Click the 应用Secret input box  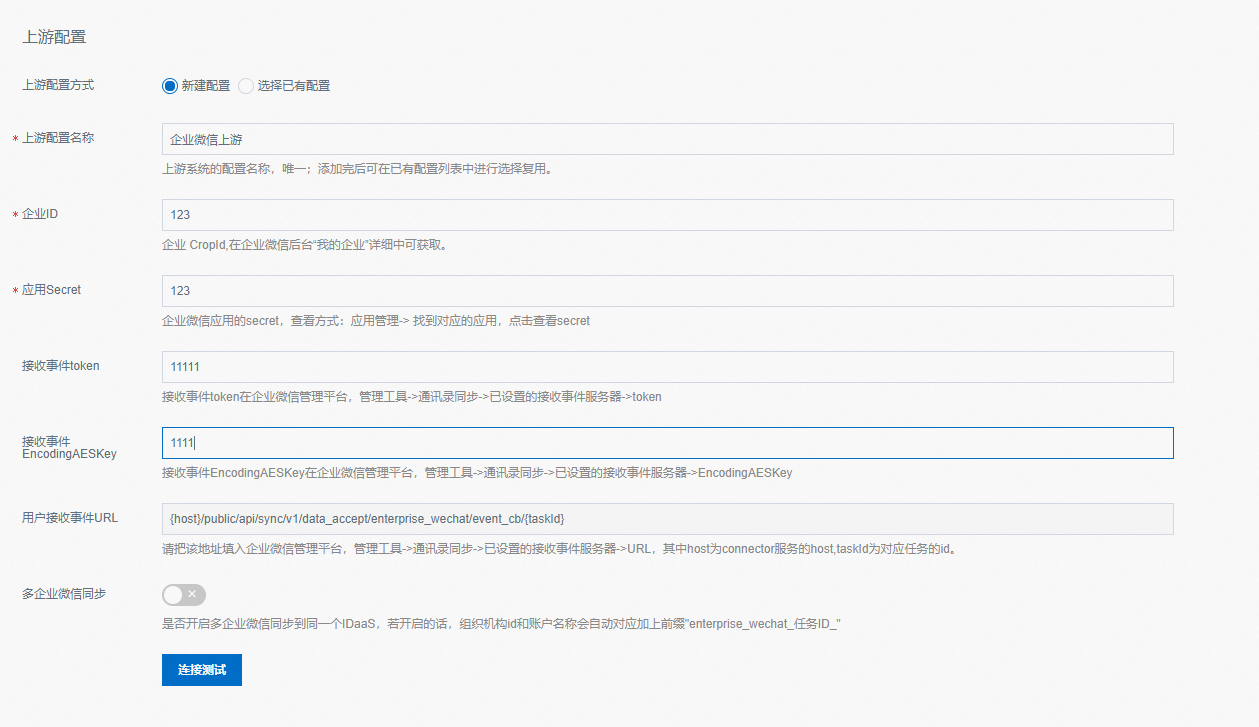pos(667,291)
